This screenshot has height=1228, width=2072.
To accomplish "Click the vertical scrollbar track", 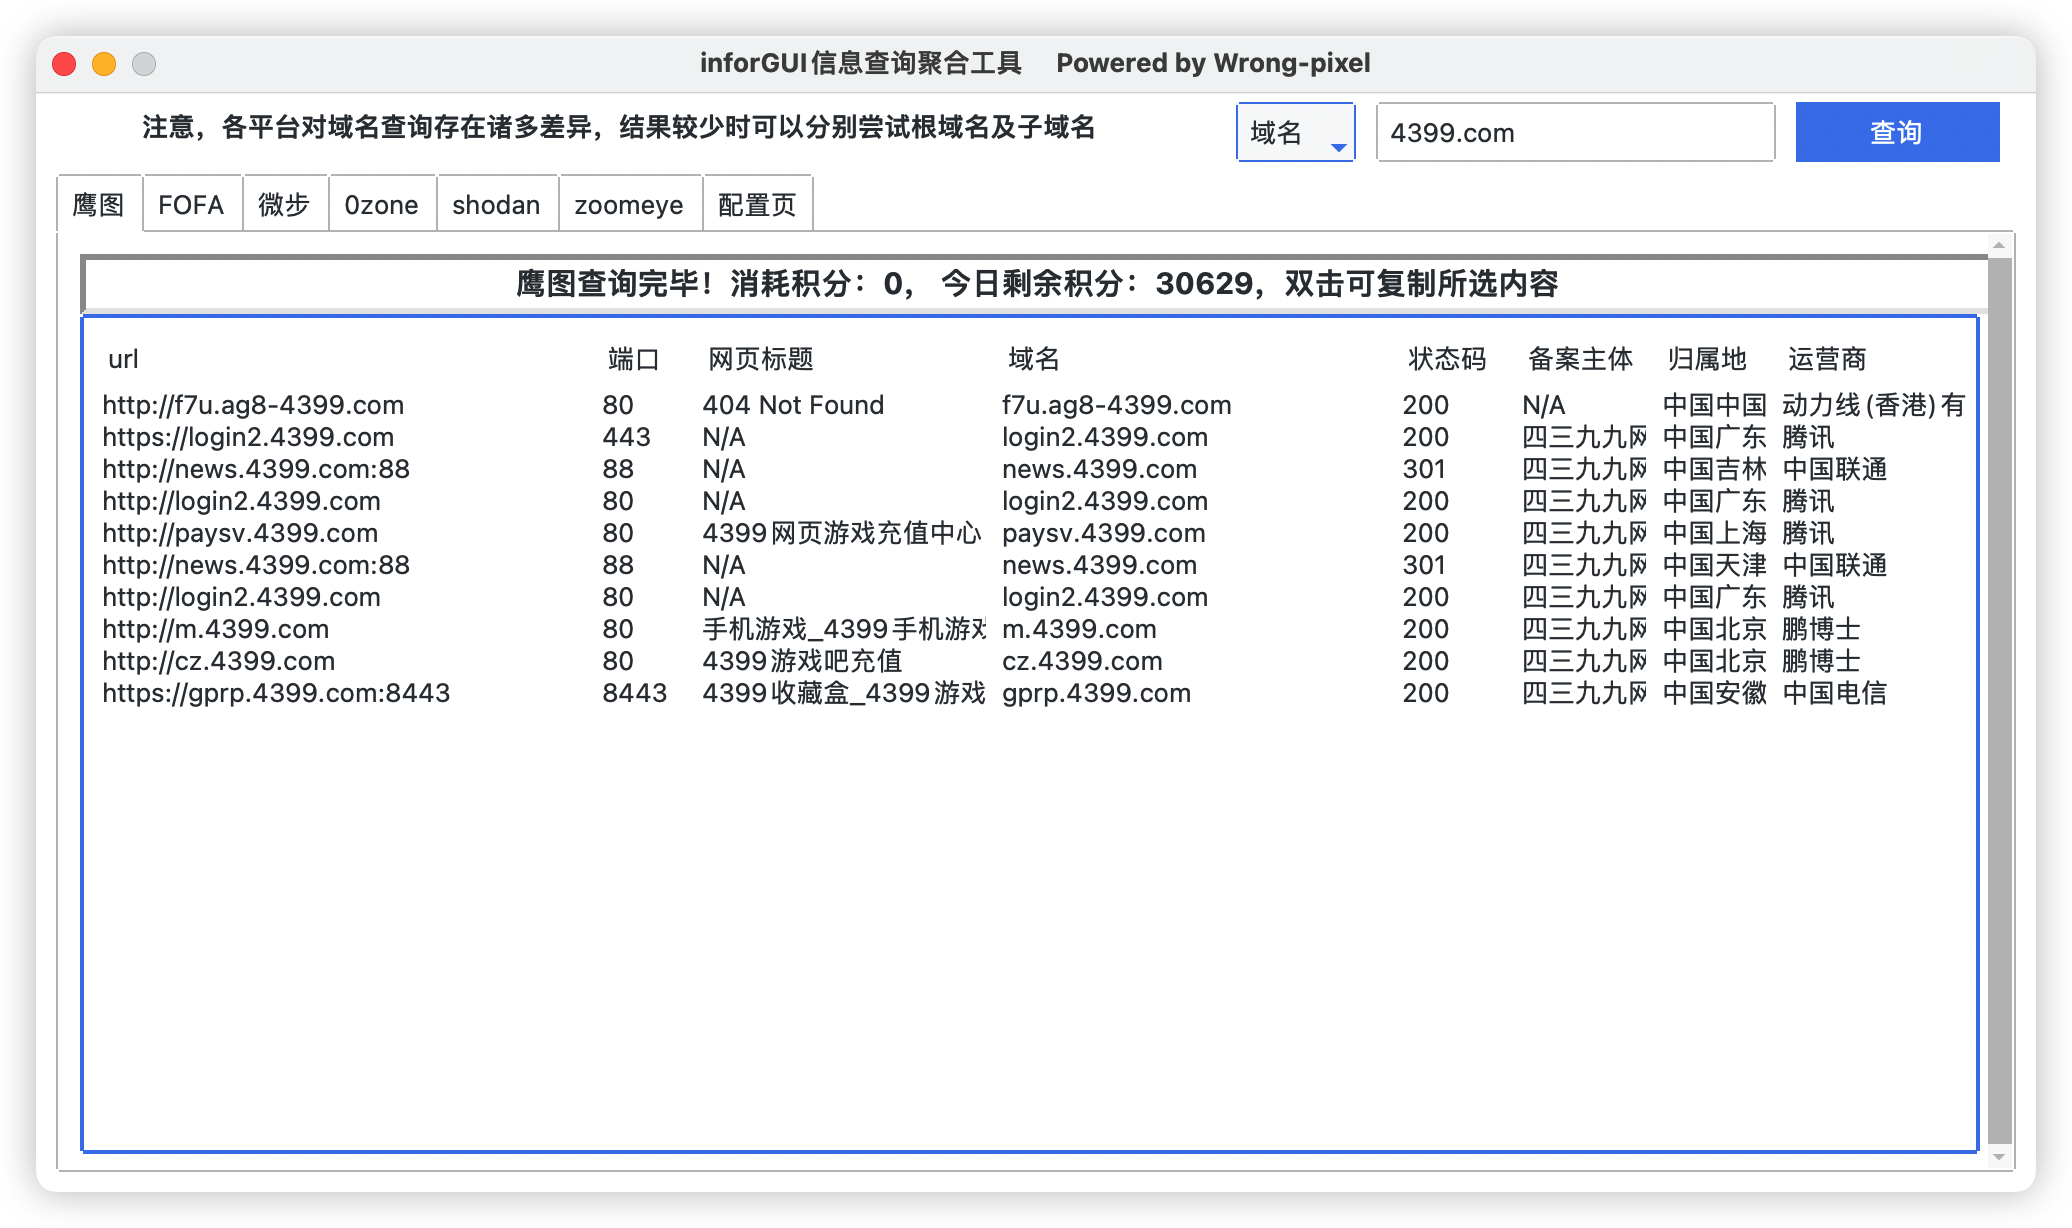I will click(x=1998, y=700).
